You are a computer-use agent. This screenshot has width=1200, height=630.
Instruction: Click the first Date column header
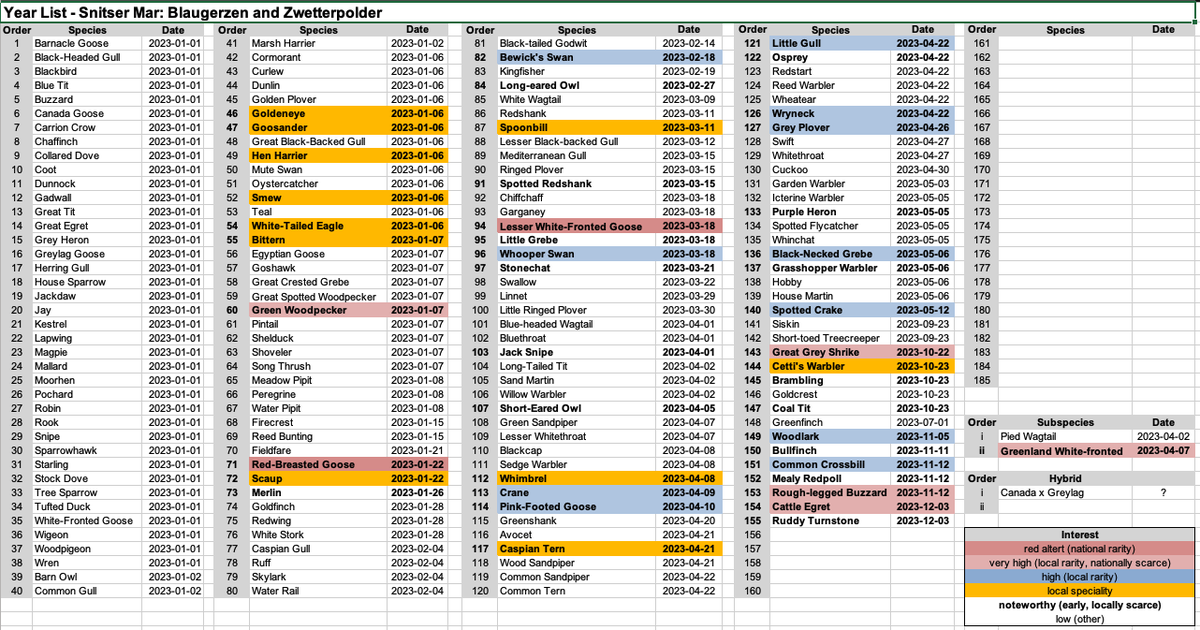[x=173, y=30]
